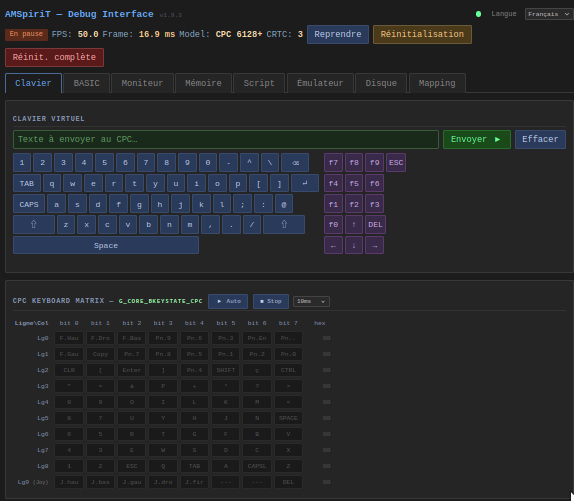Toggle CAPSL cell in matrix row Lg8
Screen dimensions: 574x501
click(x=257, y=466)
